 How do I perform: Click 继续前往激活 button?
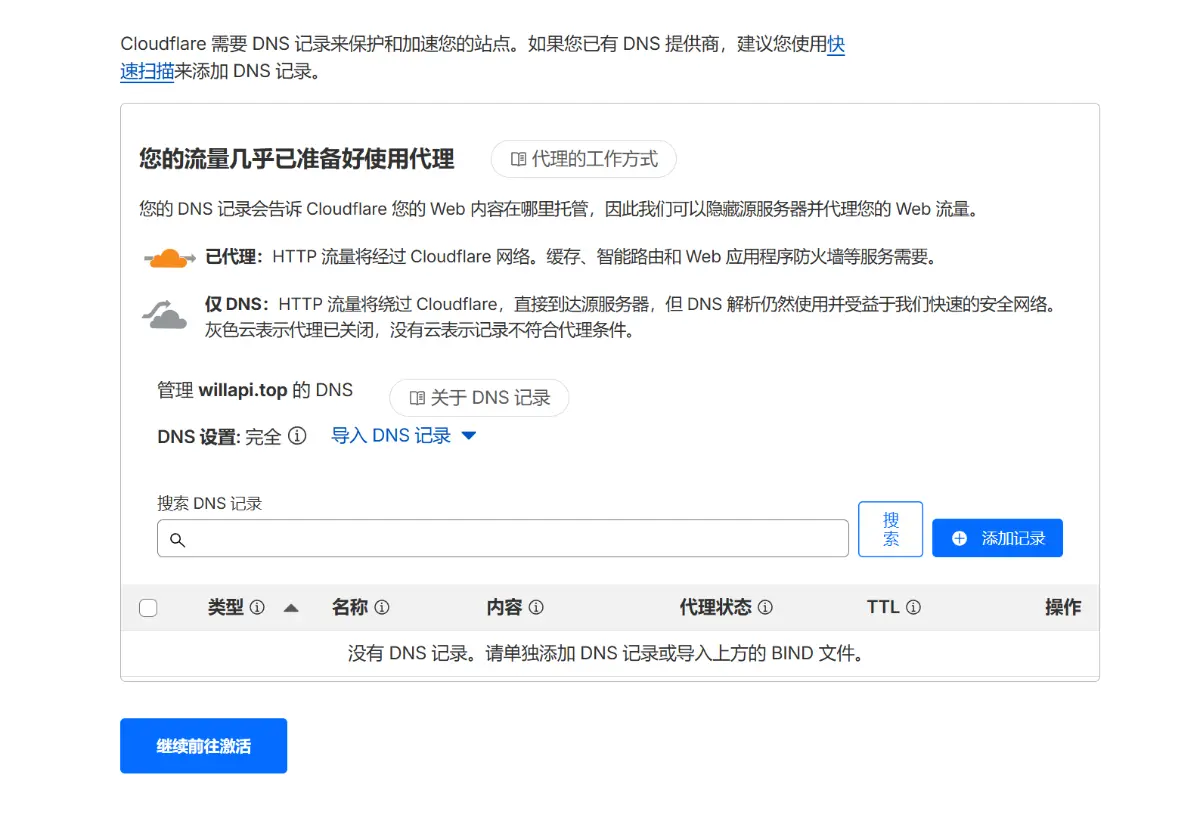204,746
